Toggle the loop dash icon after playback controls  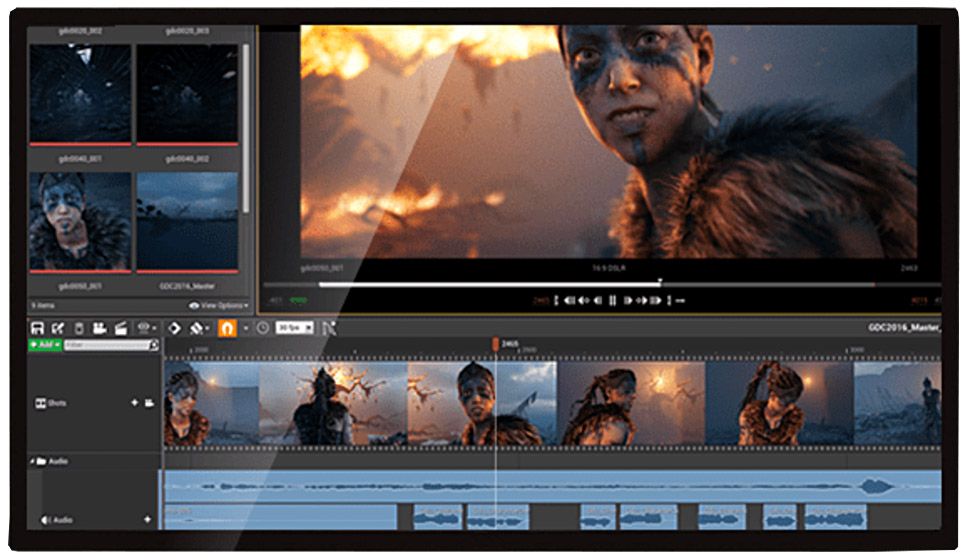click(680, 301)
